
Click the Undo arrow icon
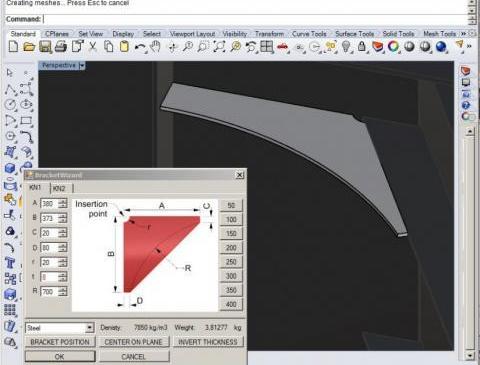pyautogui.click(x=140, y=47)
